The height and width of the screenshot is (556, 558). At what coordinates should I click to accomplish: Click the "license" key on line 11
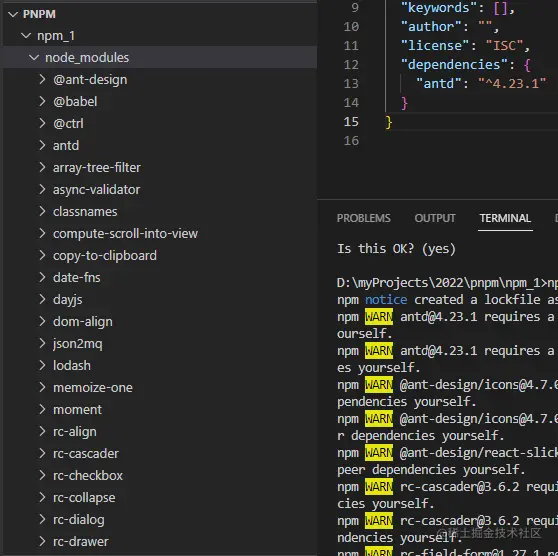434,46
